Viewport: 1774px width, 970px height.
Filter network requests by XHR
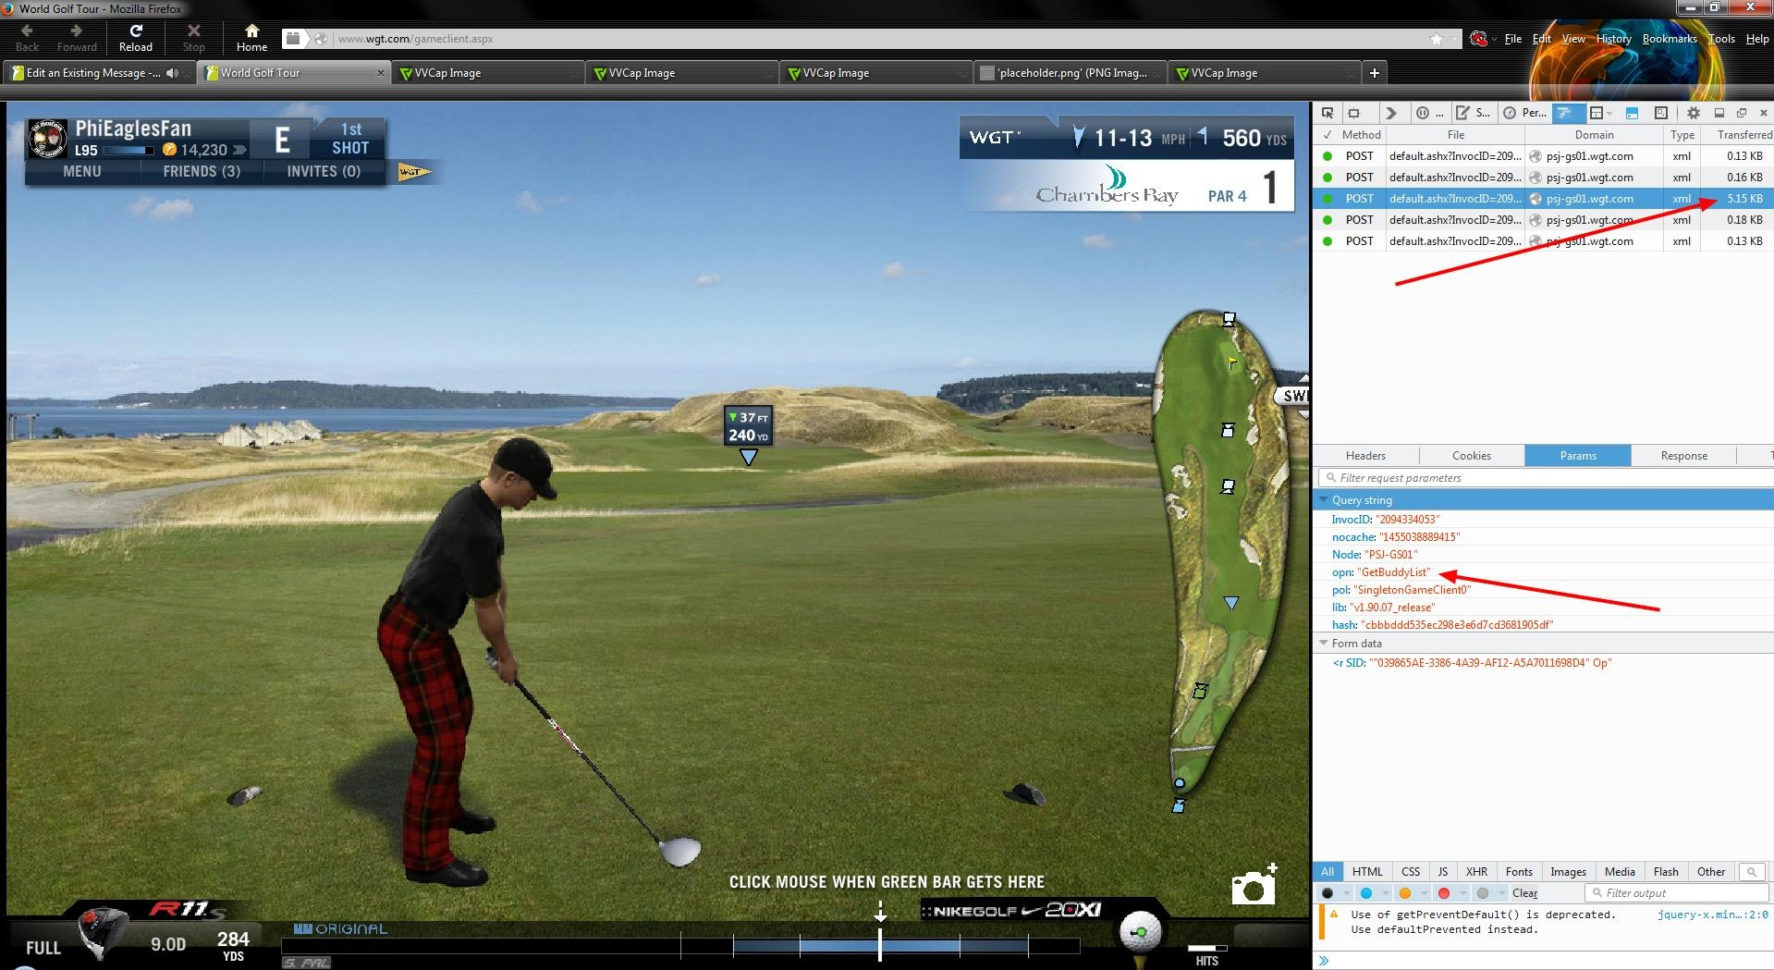click(1477, 872)
